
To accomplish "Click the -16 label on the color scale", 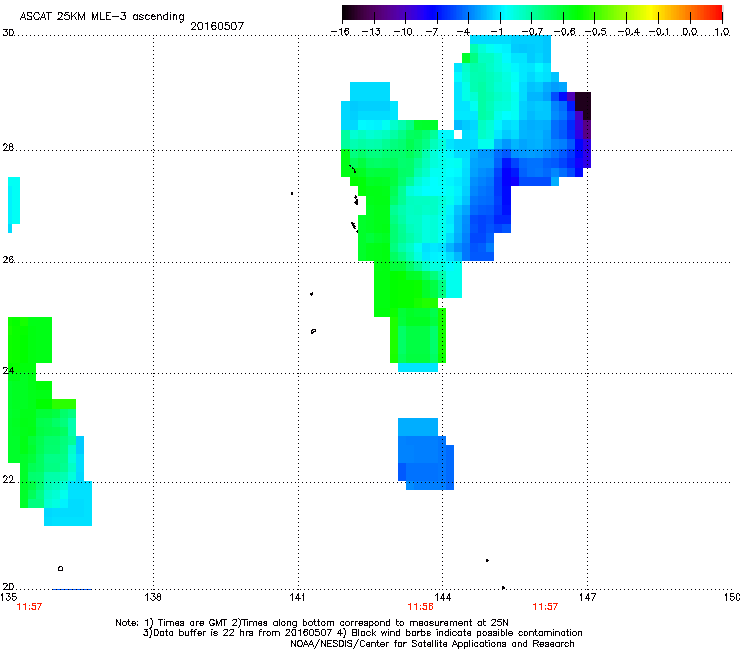I will coord(340,32).
